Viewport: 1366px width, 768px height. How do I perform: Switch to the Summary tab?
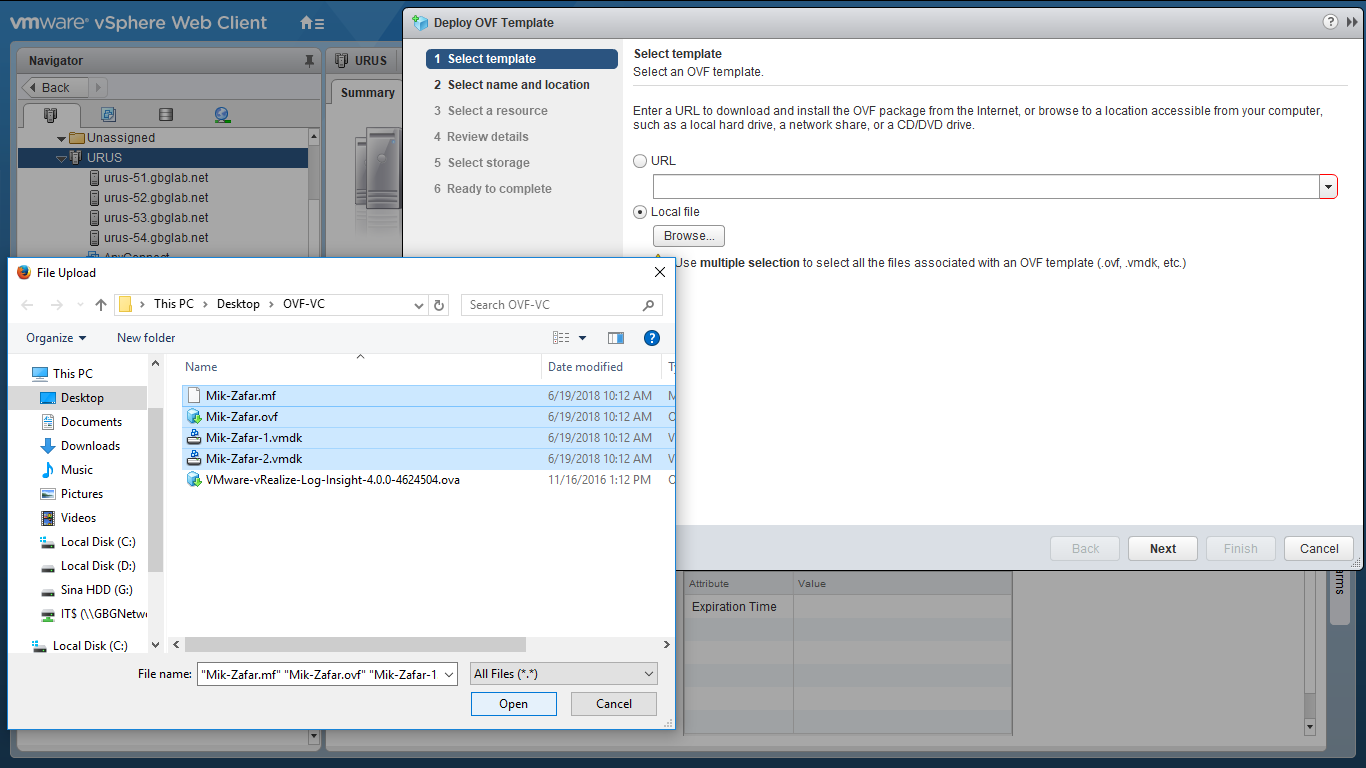367,93
